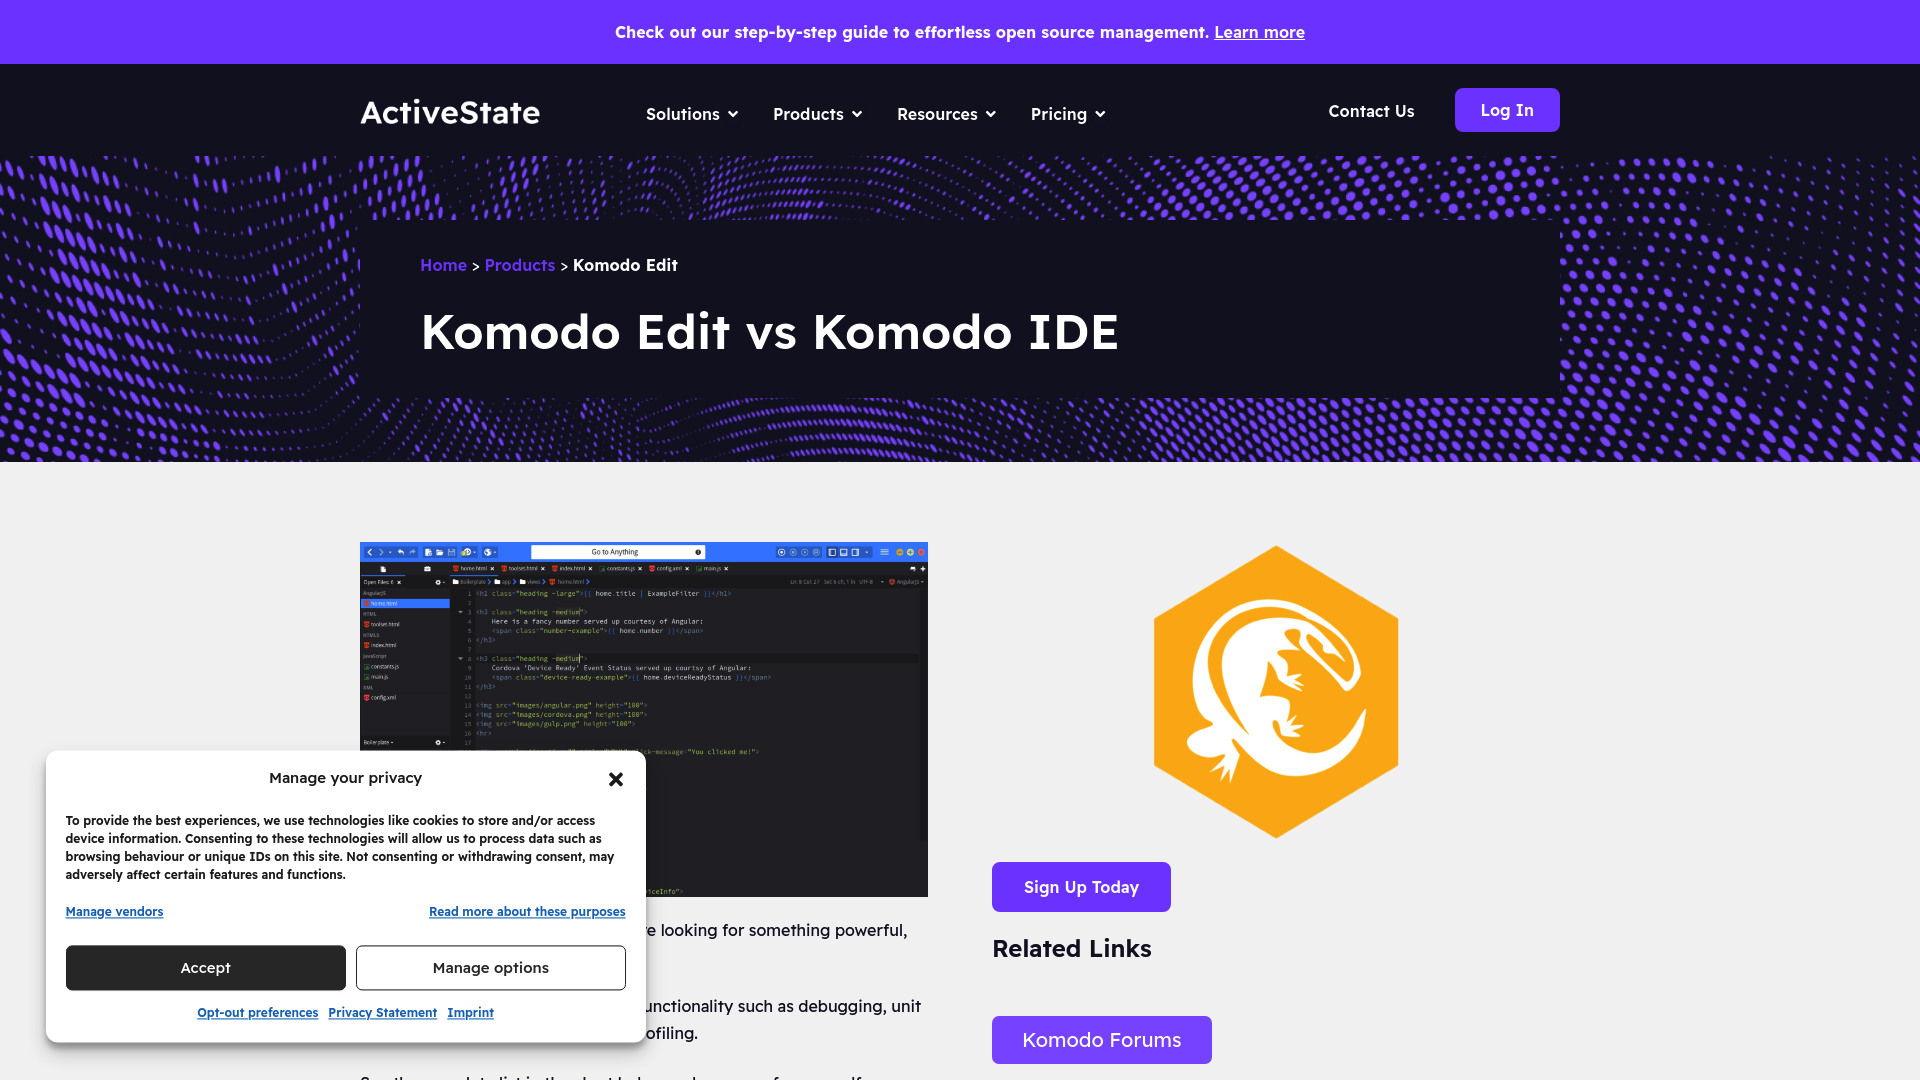Open the Contact Us page
Viewport: 1920px width, 1080px height.
[1371, 111]
